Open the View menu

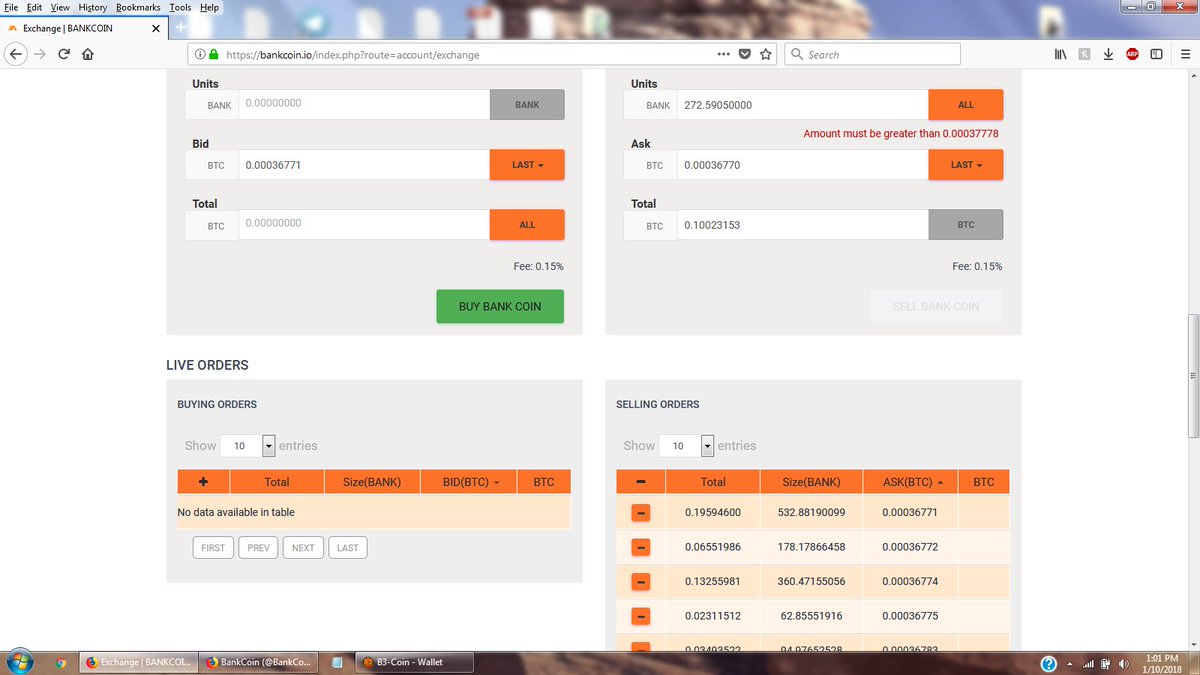60,7
